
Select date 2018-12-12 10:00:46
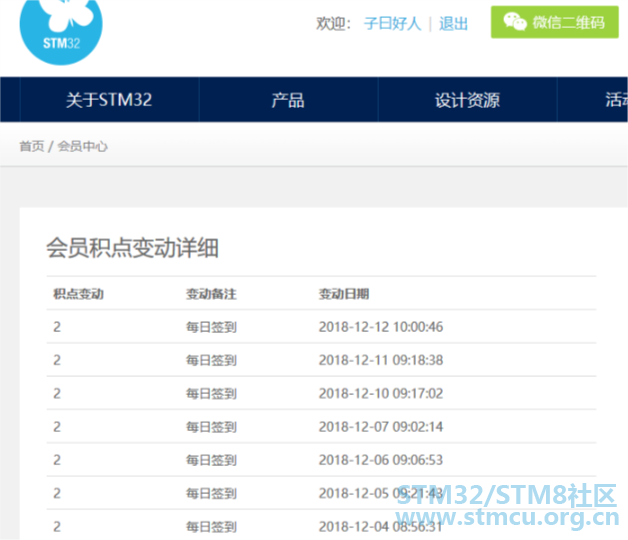pyautogui.click(x=381, y=327)
